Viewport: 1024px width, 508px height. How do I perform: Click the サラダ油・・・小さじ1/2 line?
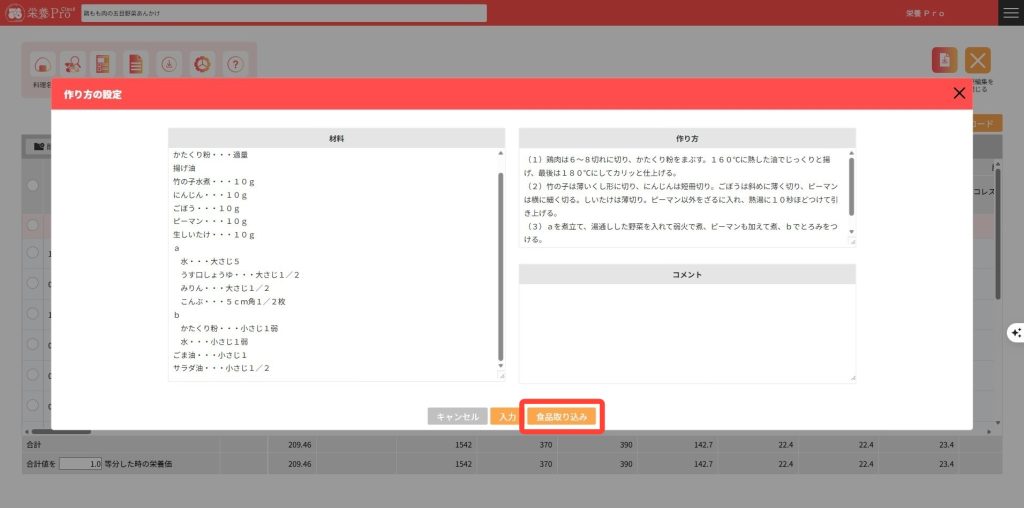[221, 368]
